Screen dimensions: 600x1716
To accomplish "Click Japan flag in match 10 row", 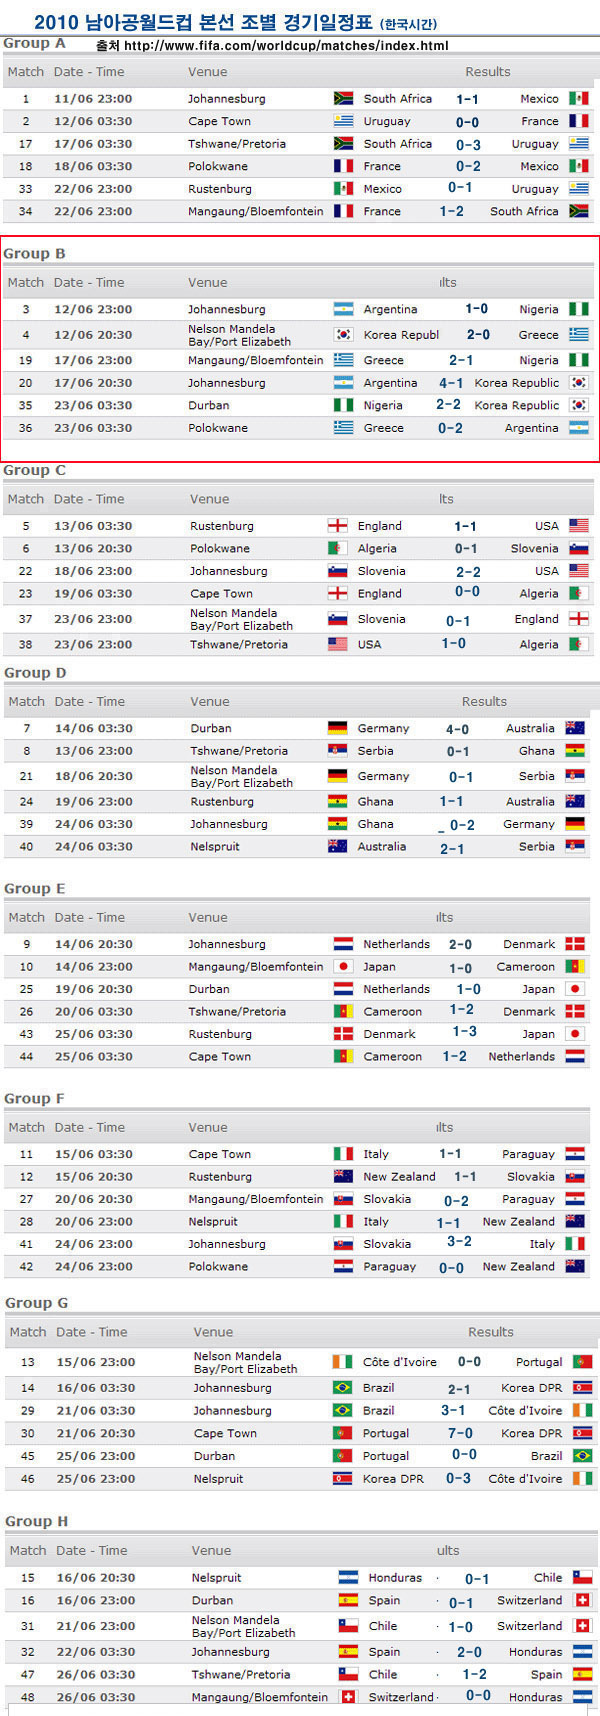I will pos(343,967).
